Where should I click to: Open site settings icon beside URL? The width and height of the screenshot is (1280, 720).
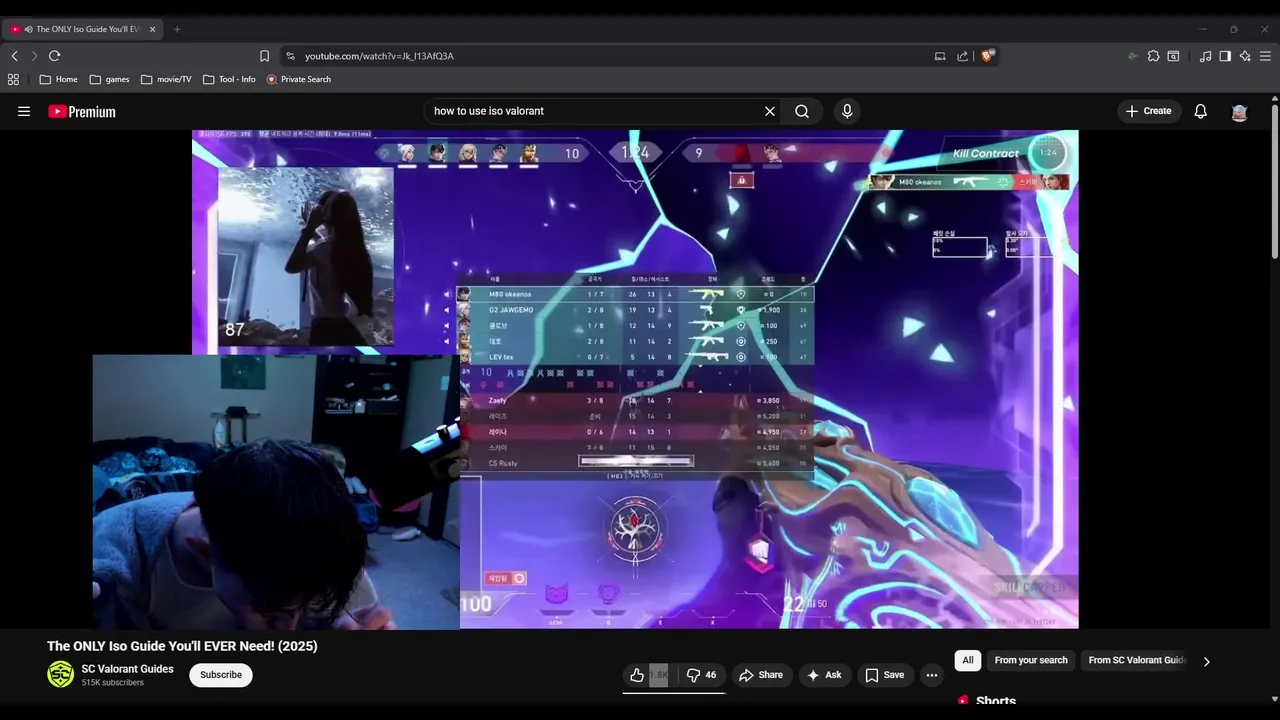(290, 56)
